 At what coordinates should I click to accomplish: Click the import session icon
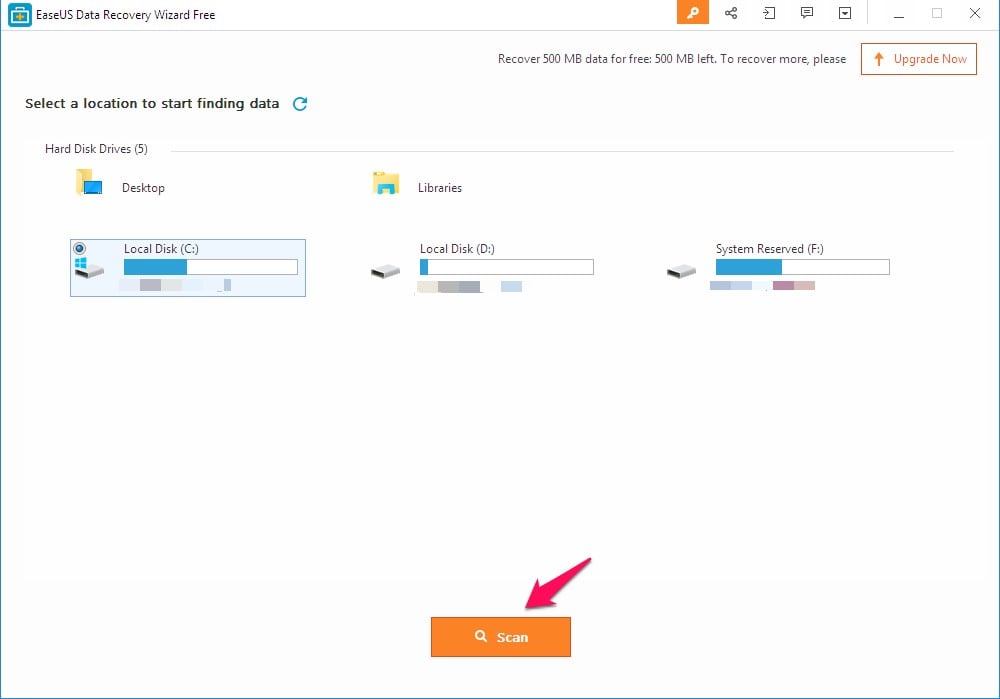tap(769, 13)
